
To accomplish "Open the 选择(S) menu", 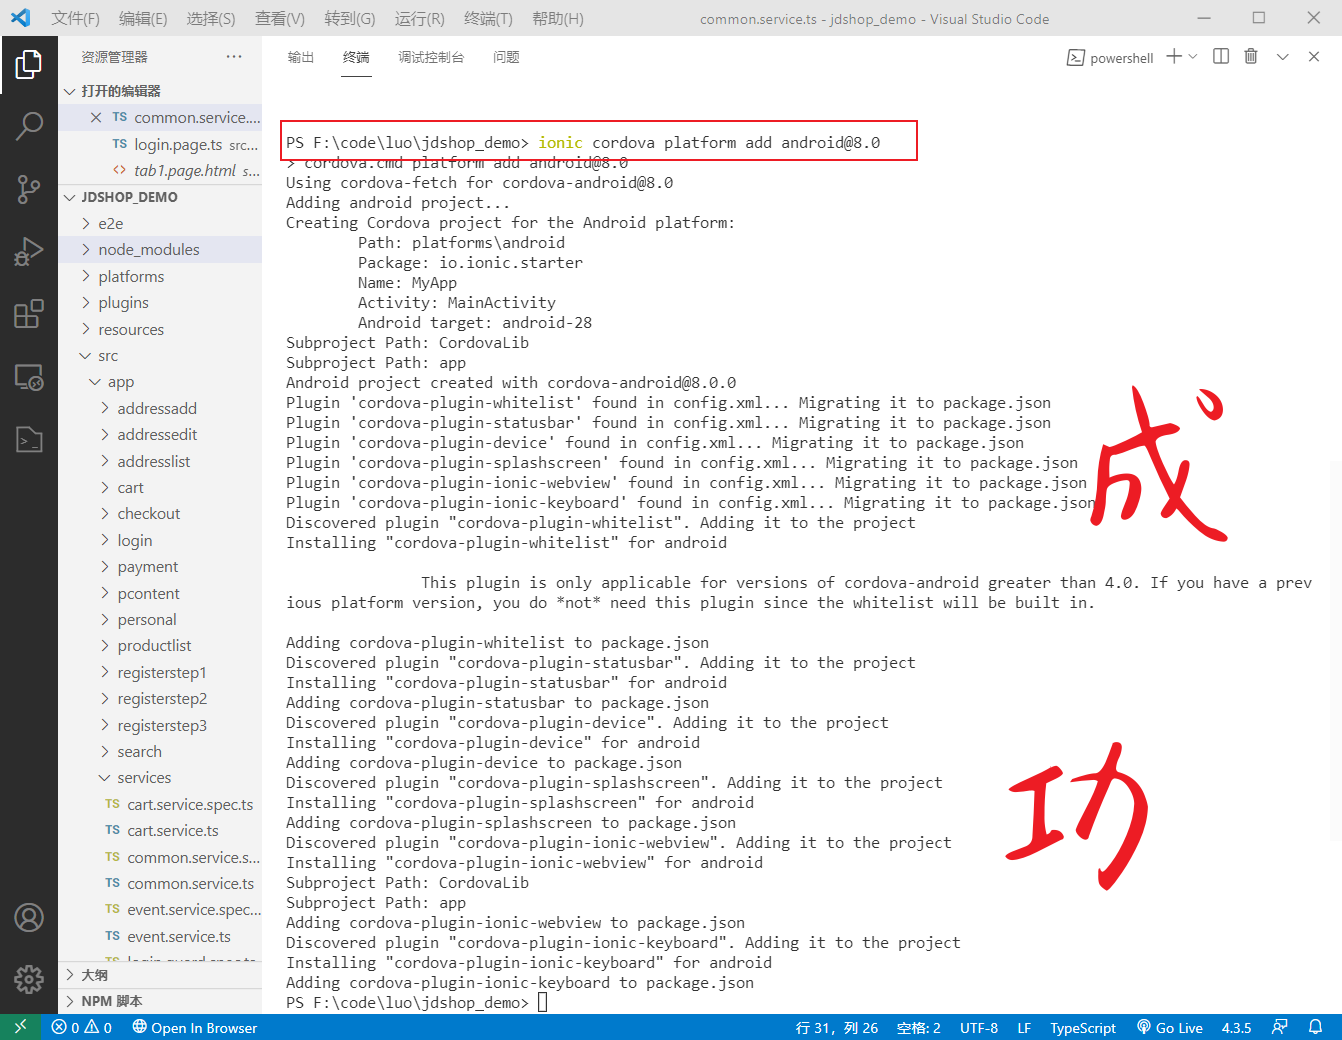I will click(211, 19).
